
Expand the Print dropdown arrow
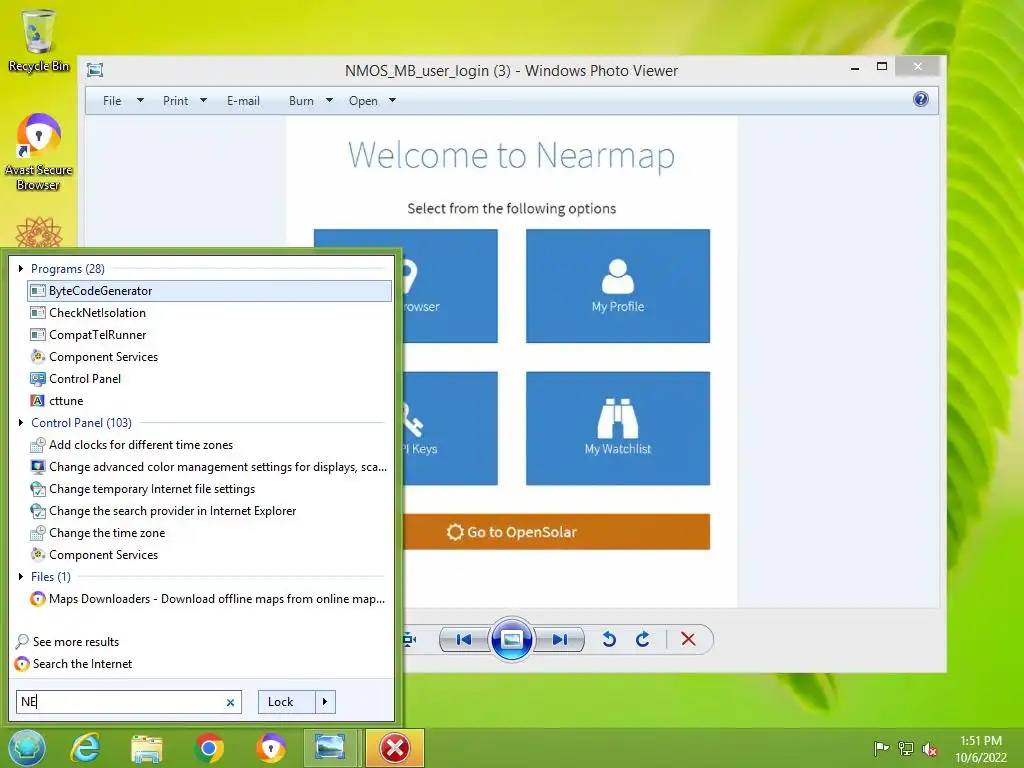[203, 101]
